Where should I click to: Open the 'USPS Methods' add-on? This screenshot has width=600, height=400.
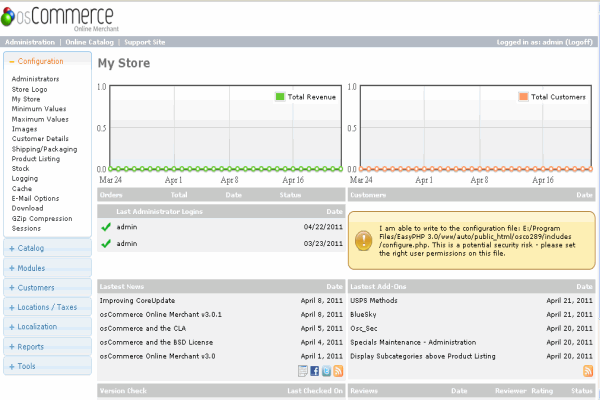click(374, 300)
